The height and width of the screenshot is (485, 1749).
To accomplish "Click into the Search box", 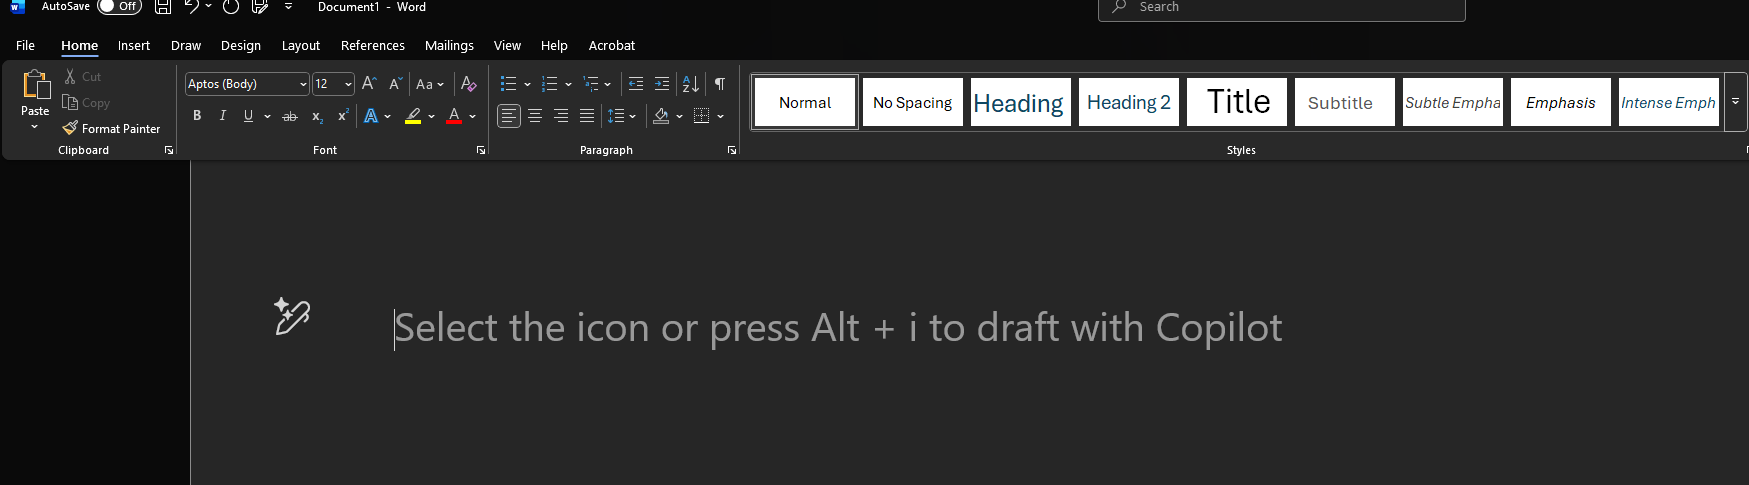I will pyautogui.click(x=1281, y=7).
